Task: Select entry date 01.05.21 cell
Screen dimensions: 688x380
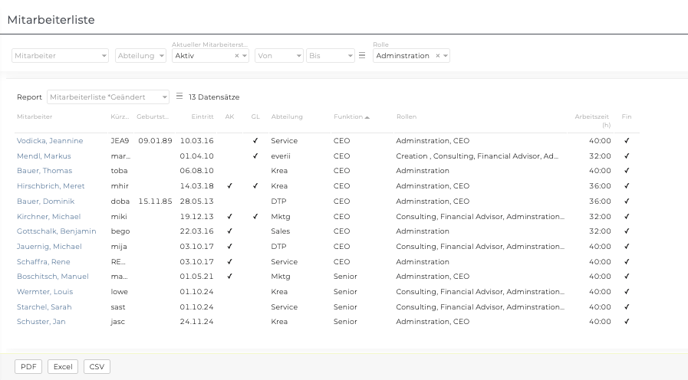Action: click(x=197, y=276)
